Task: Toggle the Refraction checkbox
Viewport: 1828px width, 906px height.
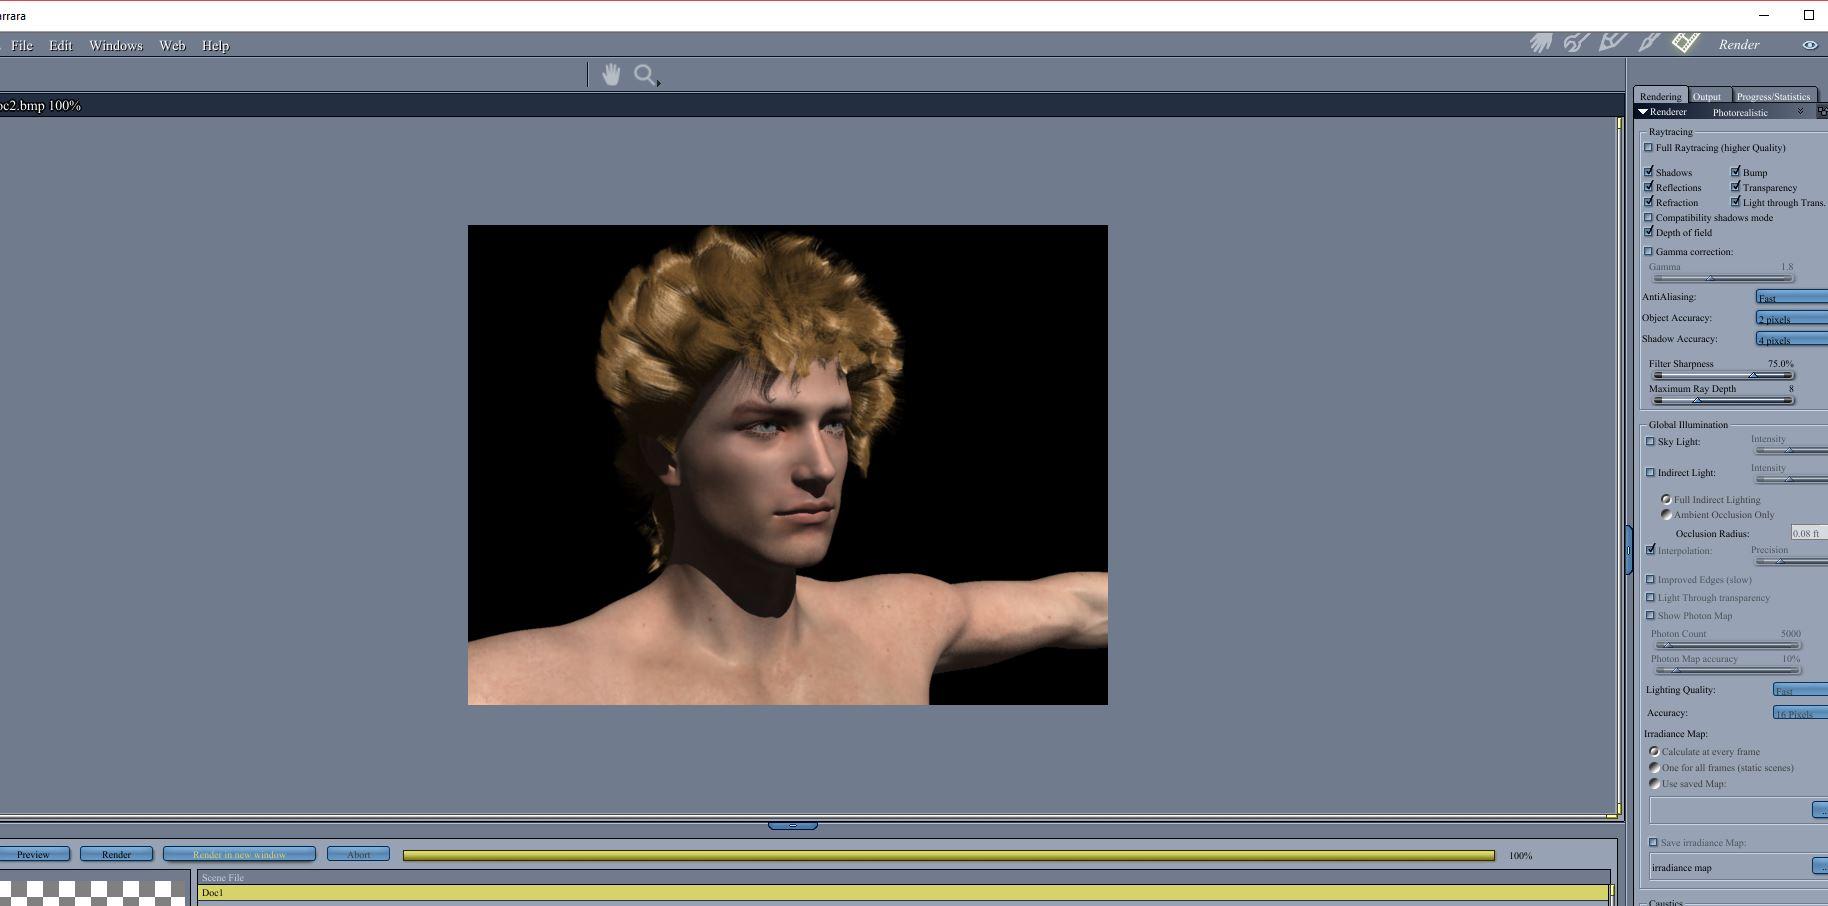Action: click(1649, 202)
